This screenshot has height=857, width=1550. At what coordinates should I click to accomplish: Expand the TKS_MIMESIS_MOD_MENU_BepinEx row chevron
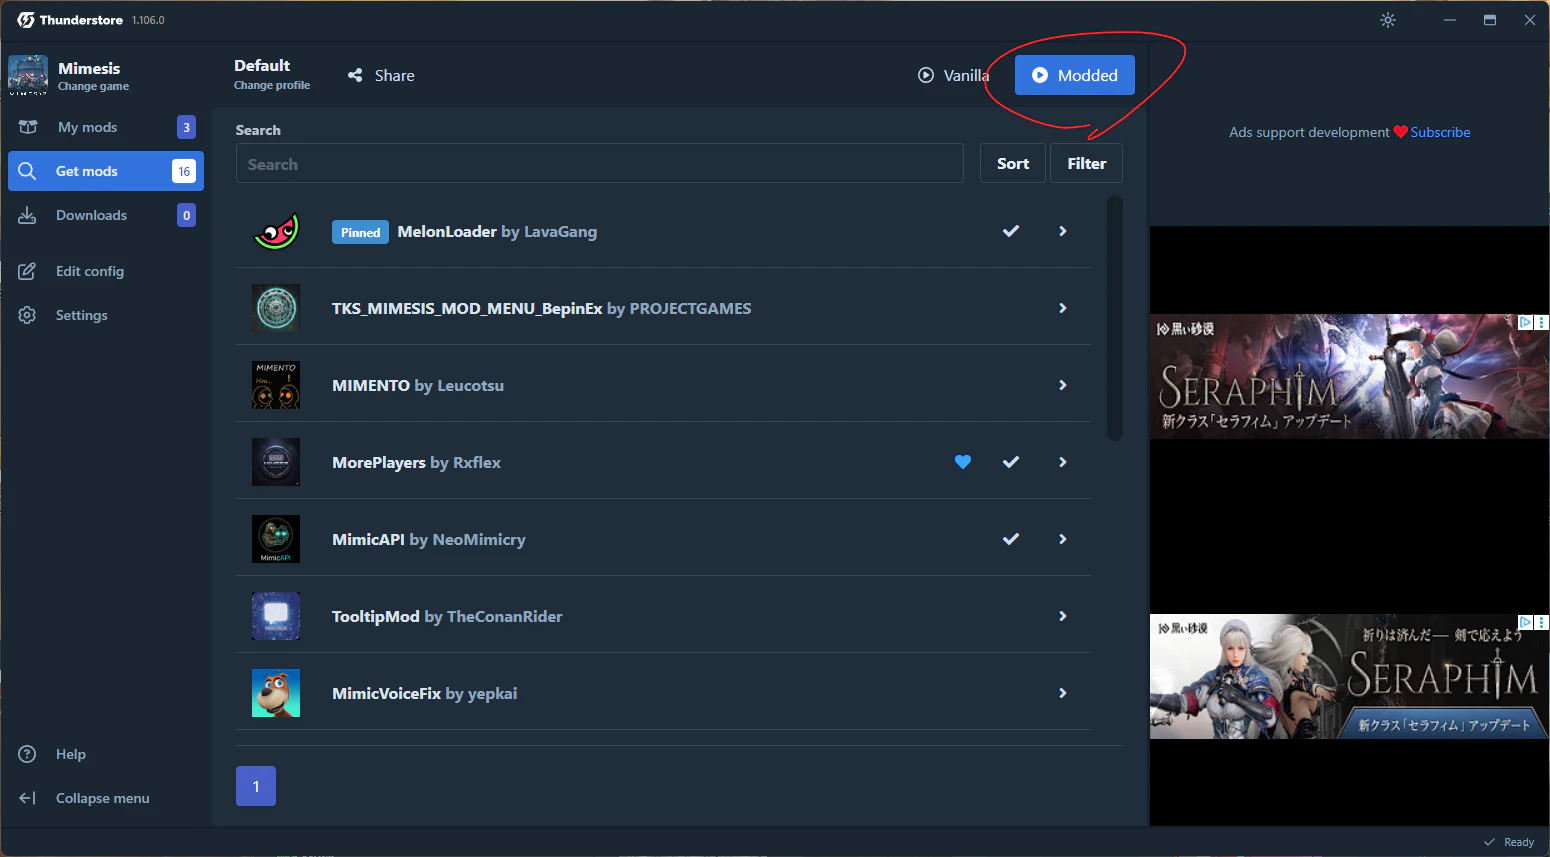pos(1063,308)
